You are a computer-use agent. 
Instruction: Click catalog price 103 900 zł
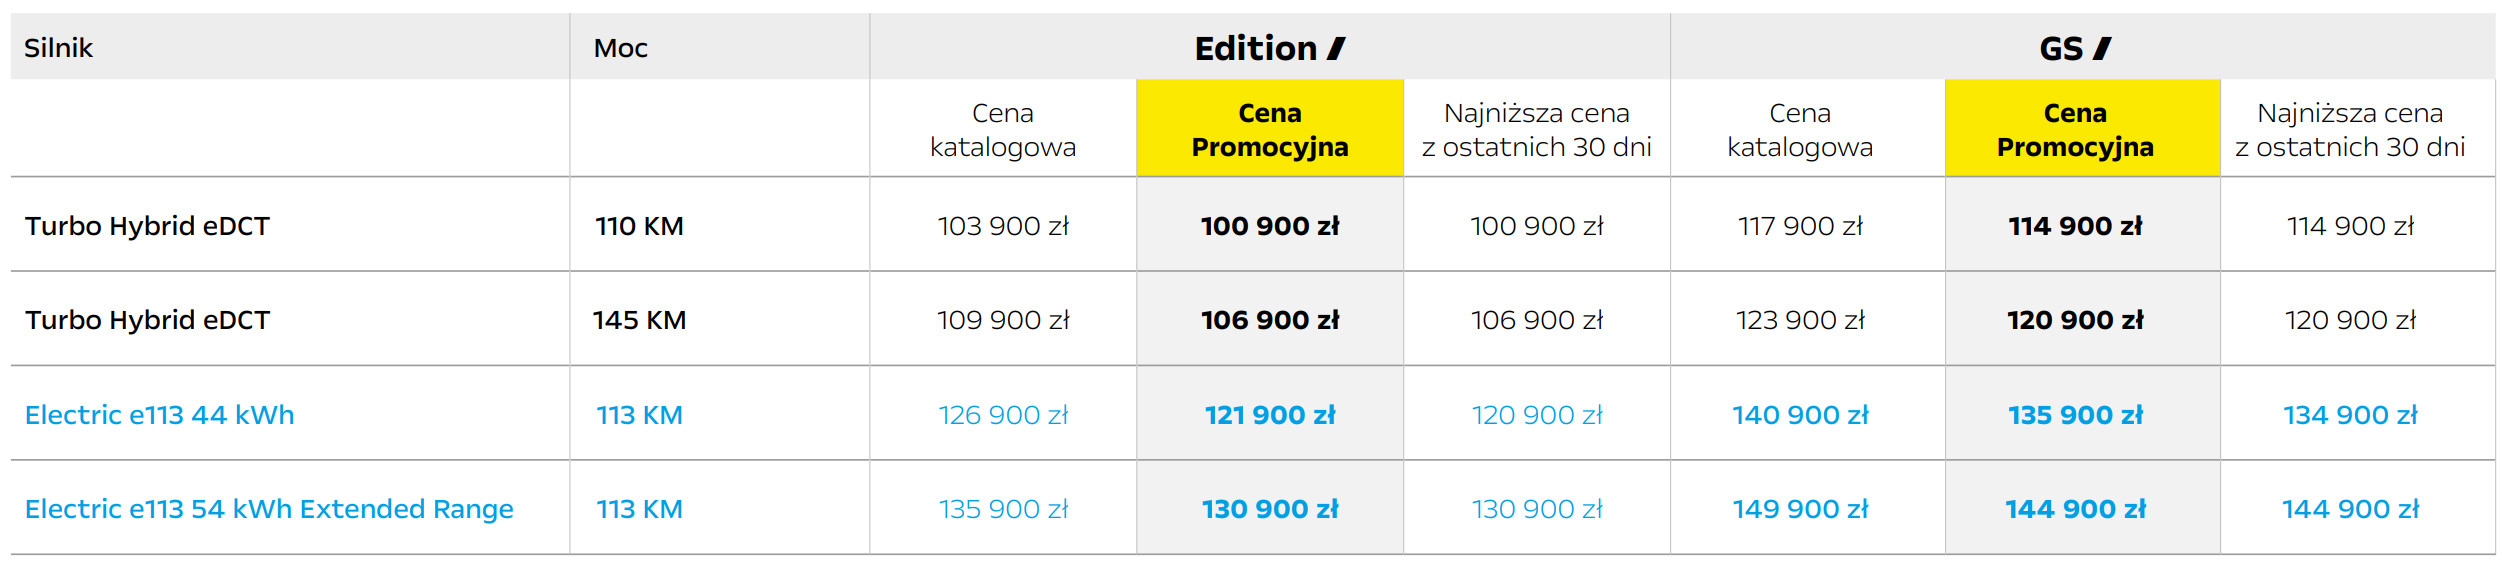(x=1003, y=226)
